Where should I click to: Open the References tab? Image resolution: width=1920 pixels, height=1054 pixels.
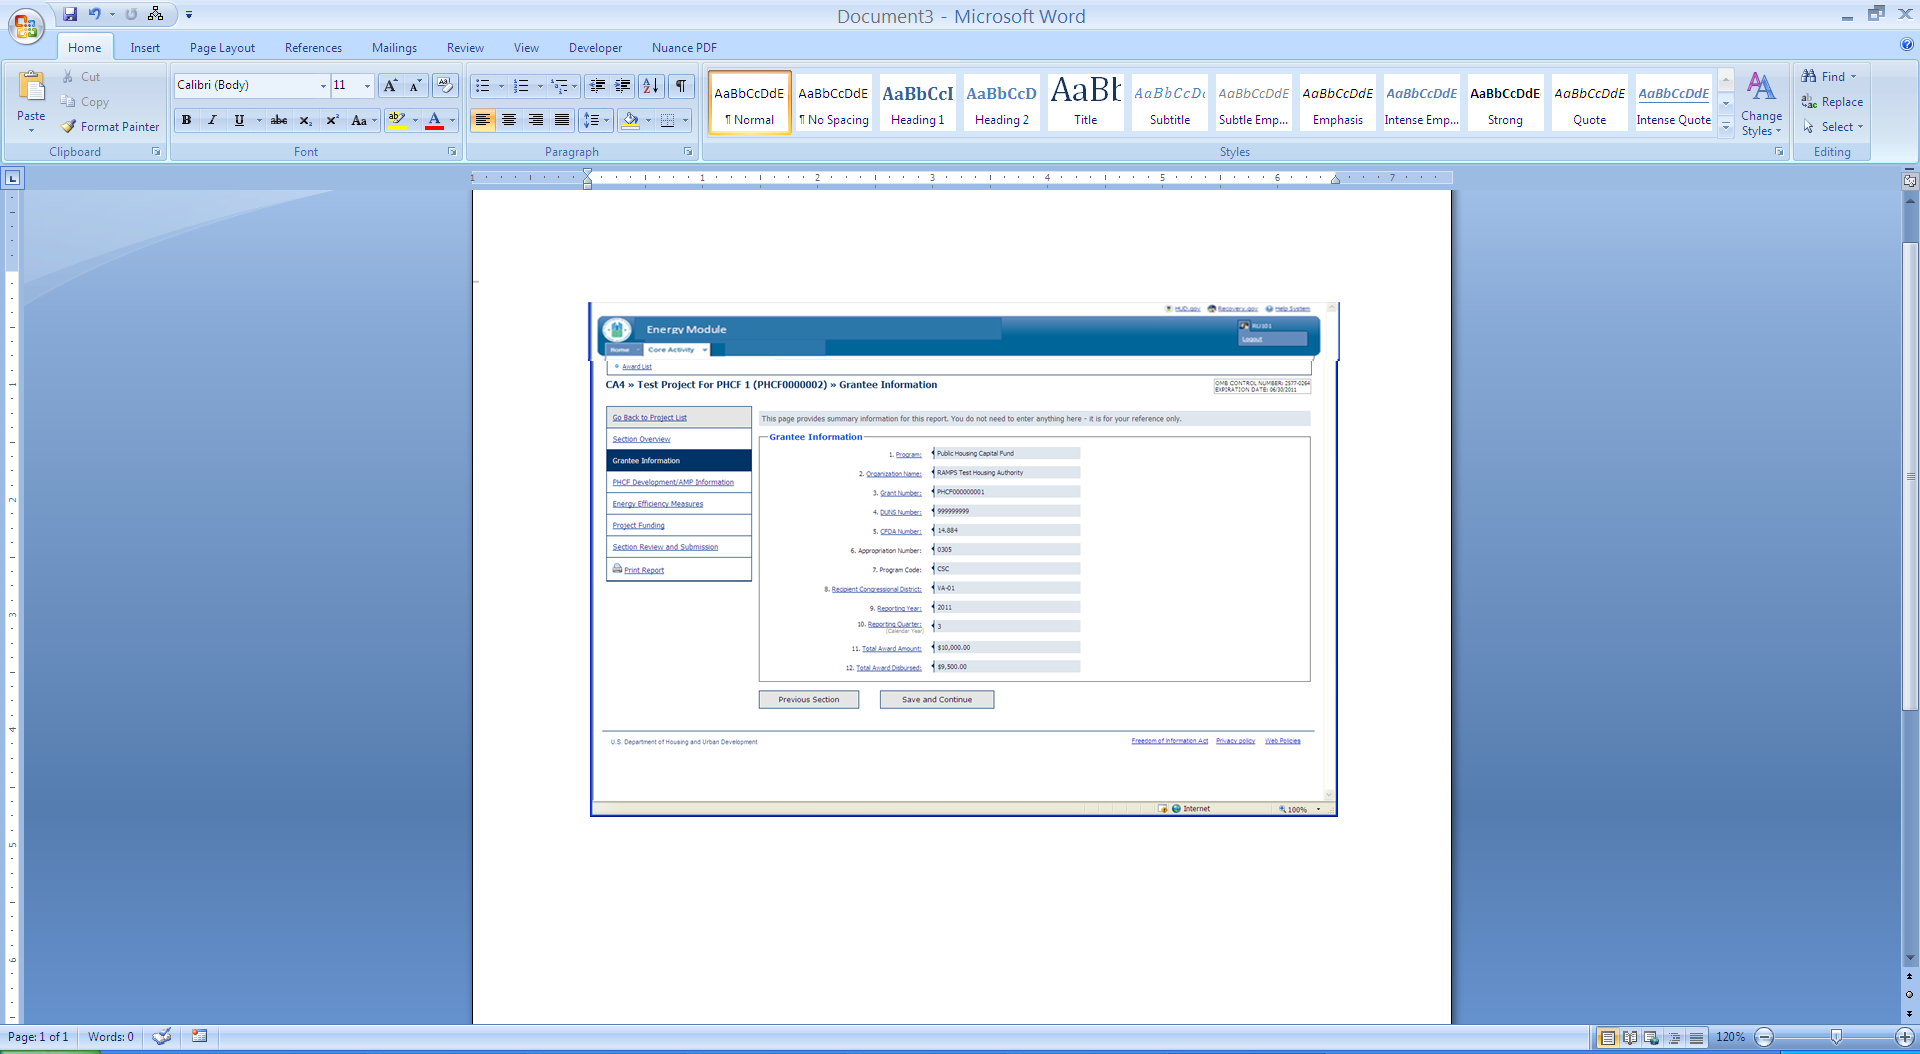(313, 48)
